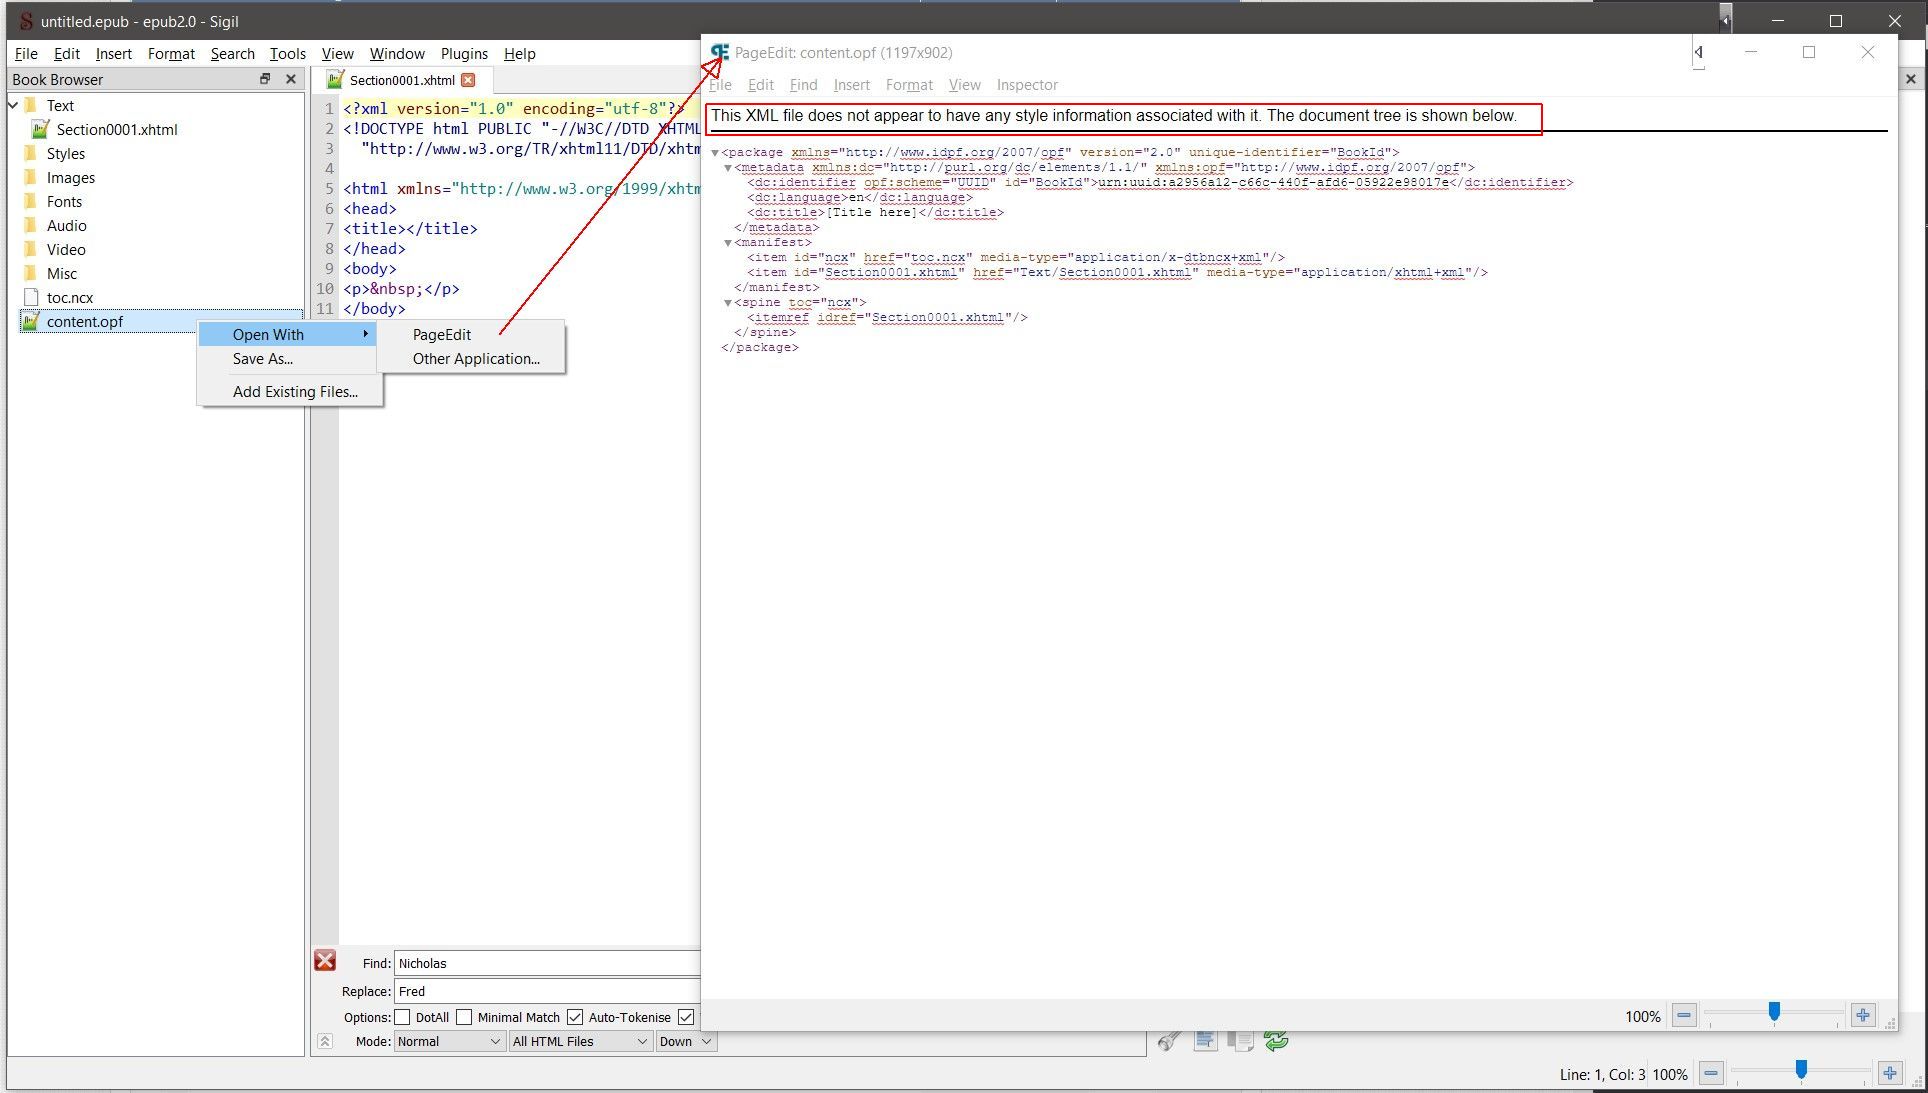Collapse Find panel with double-arrow icon

pyautogui.click(x=325, y=1041)
